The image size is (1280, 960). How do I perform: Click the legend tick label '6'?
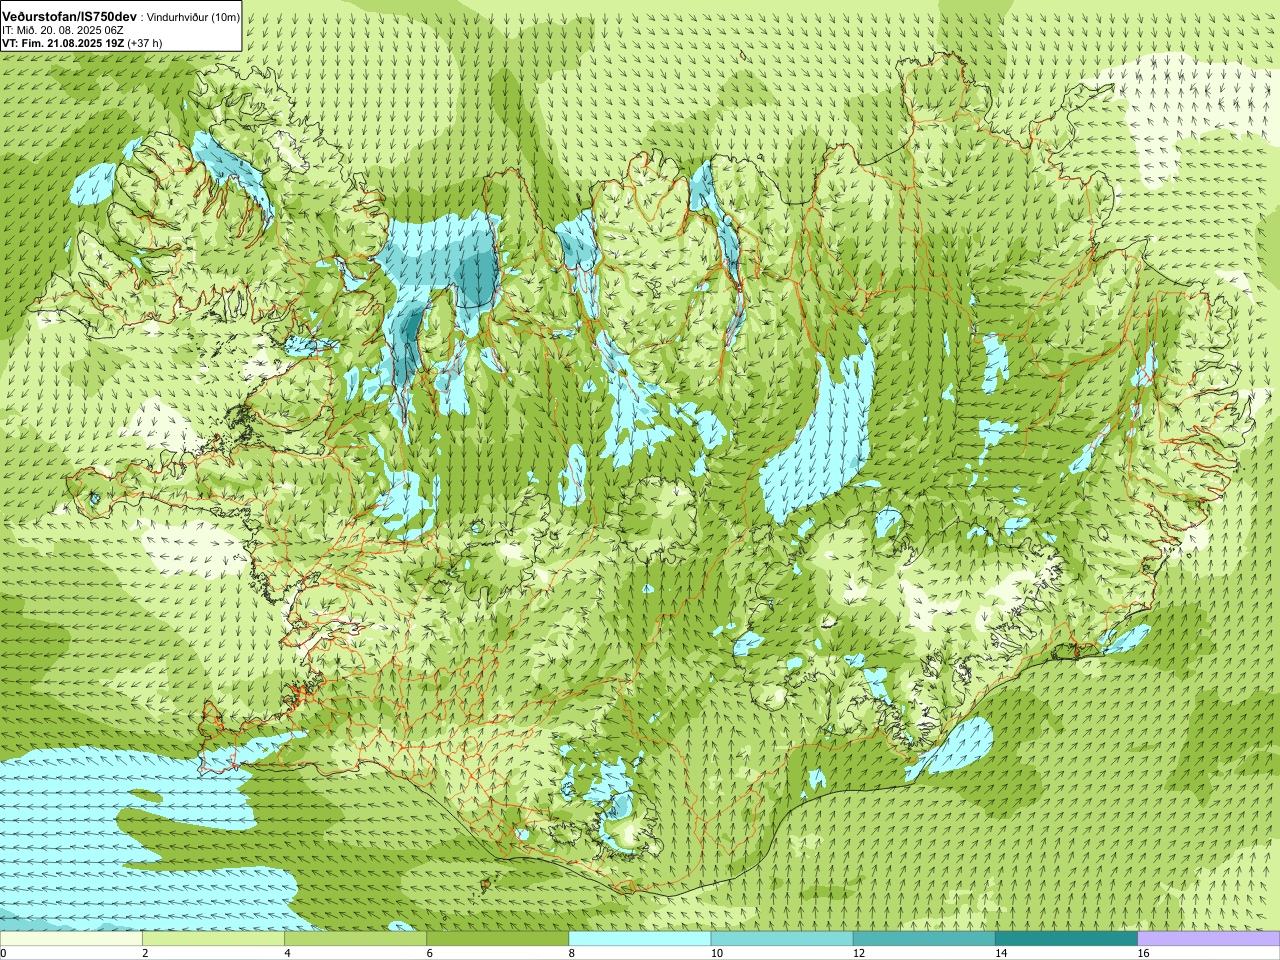point(430,953)
